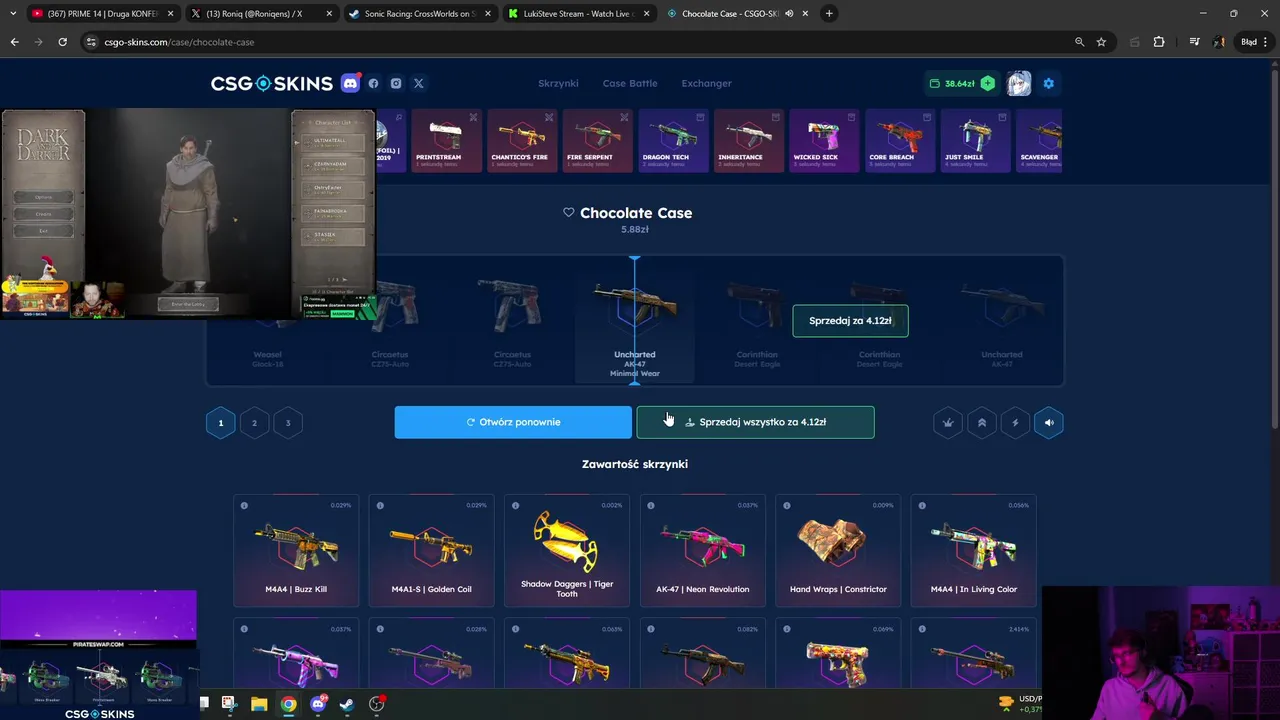Click the Core Breach live drop

pyautogui.click(x=899, y=141)
